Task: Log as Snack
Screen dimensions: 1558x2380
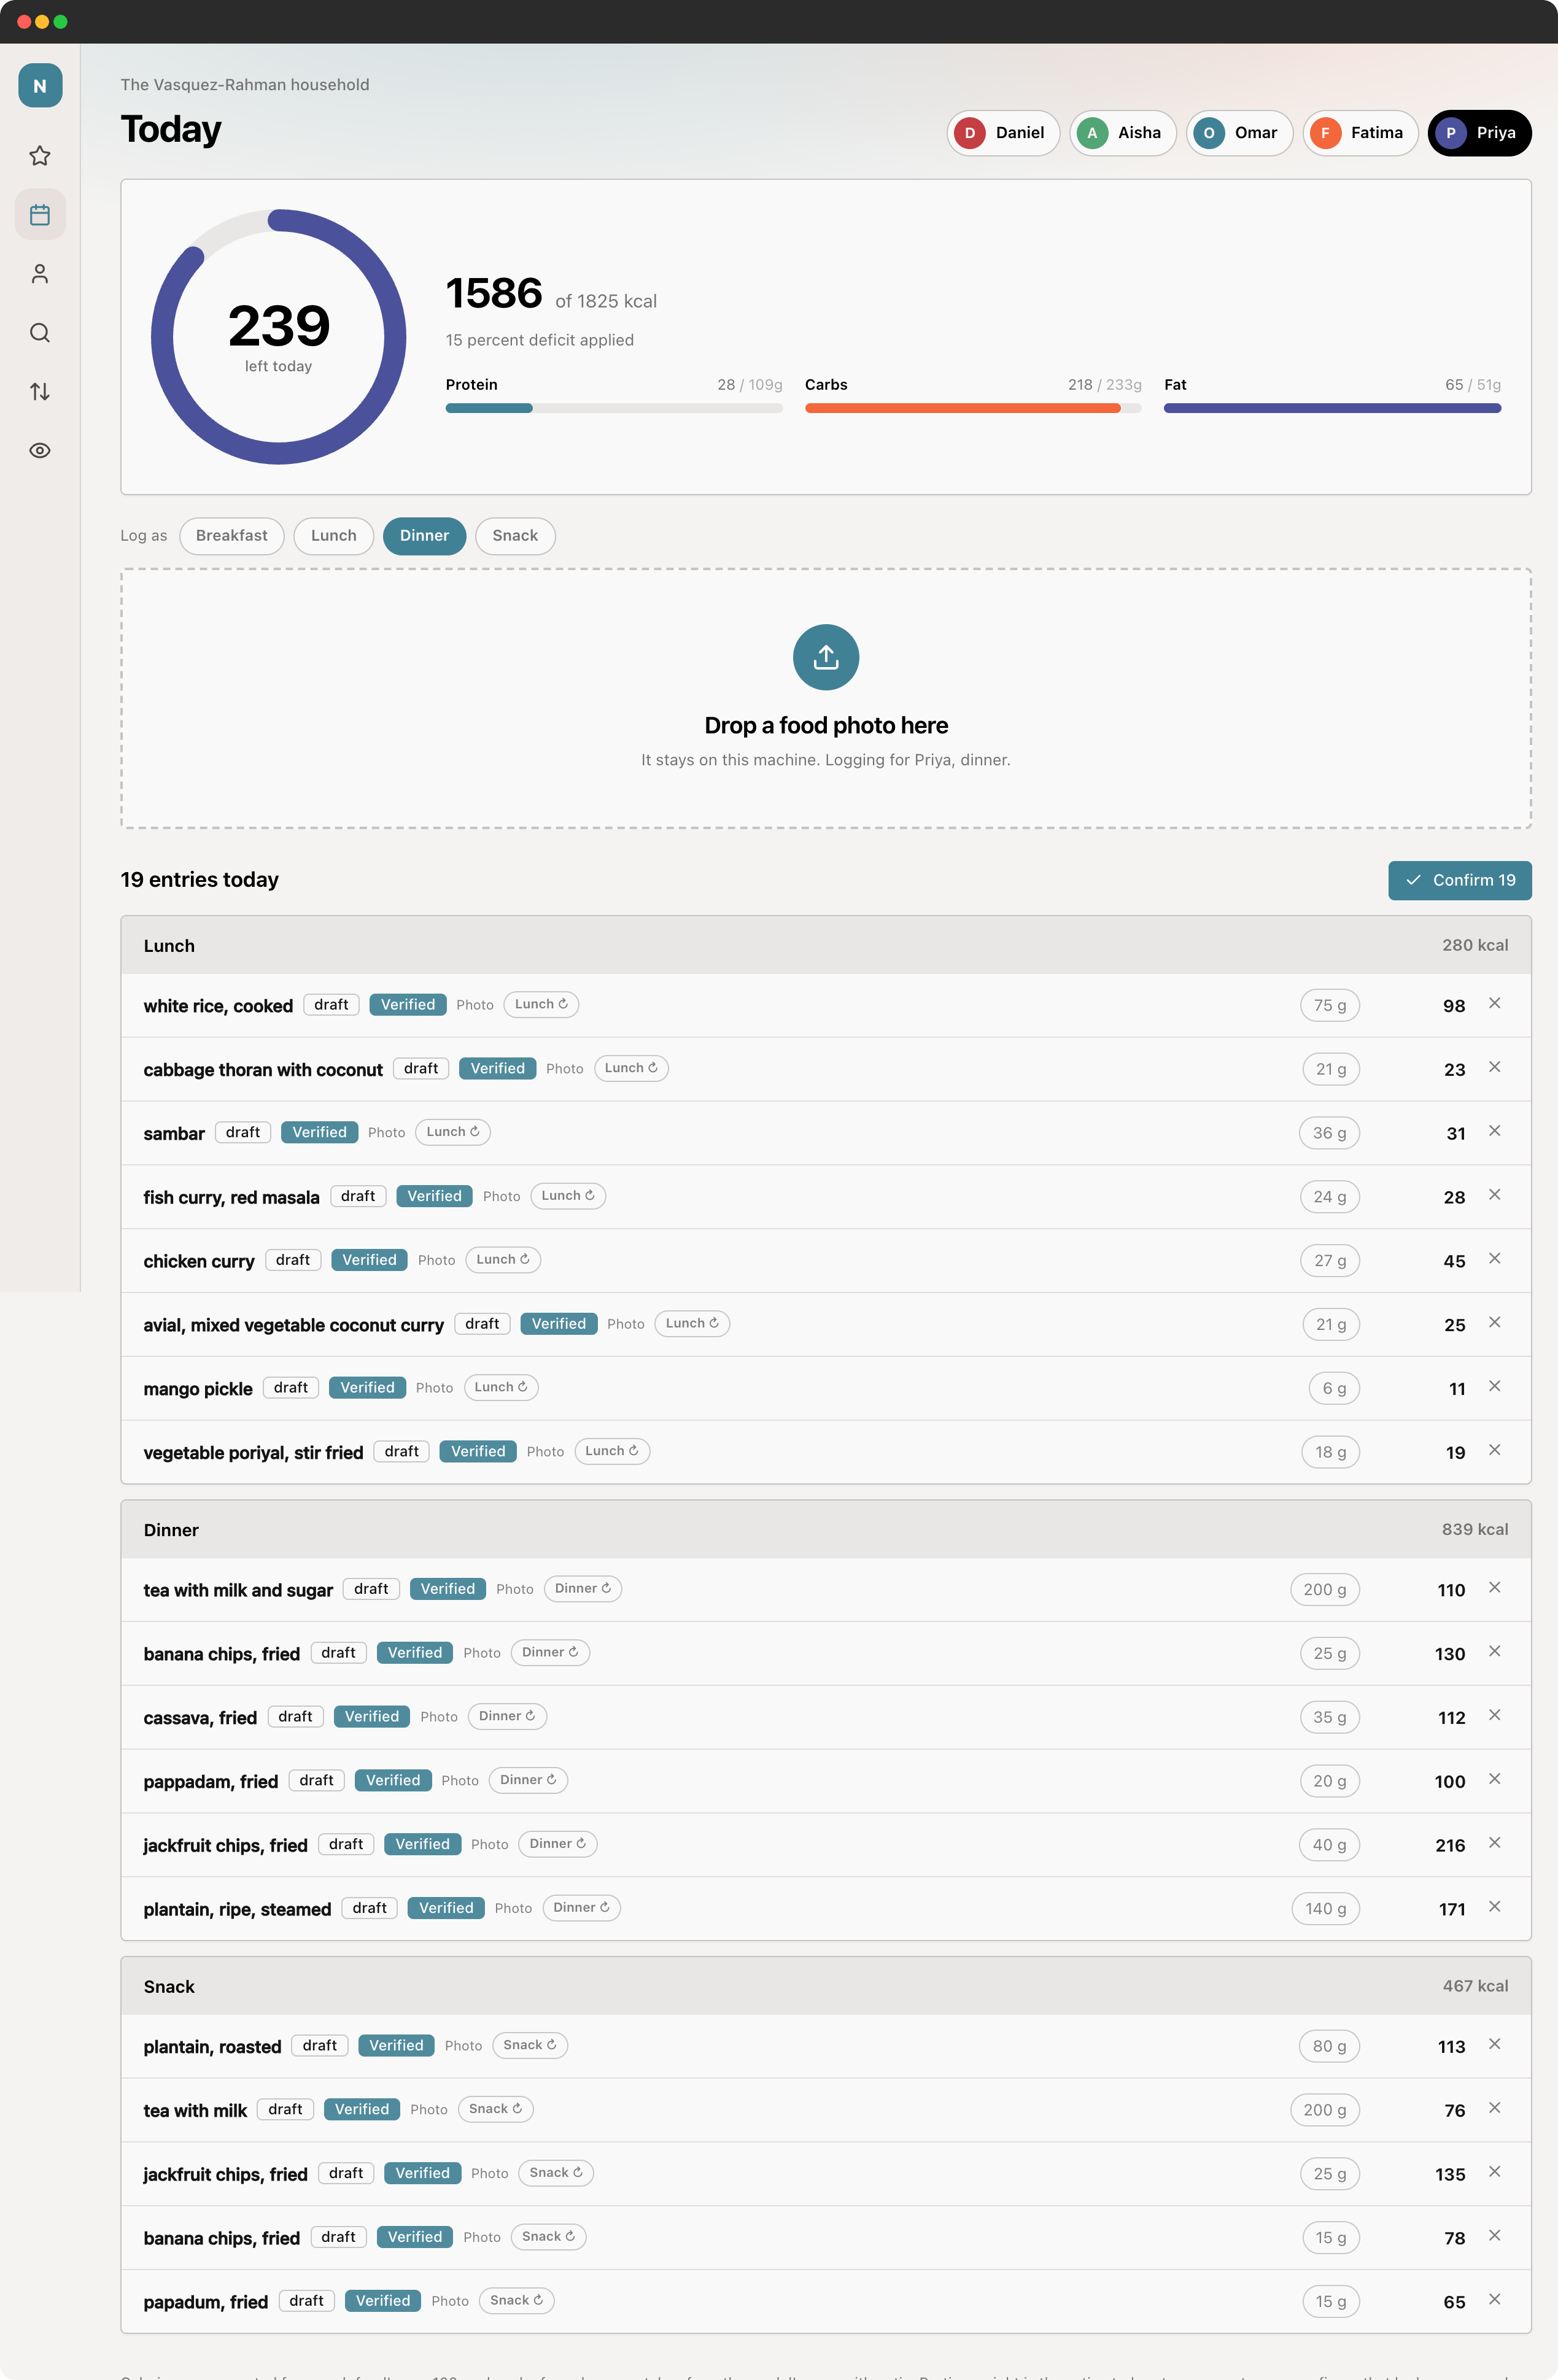Action: tap(515, 536)
